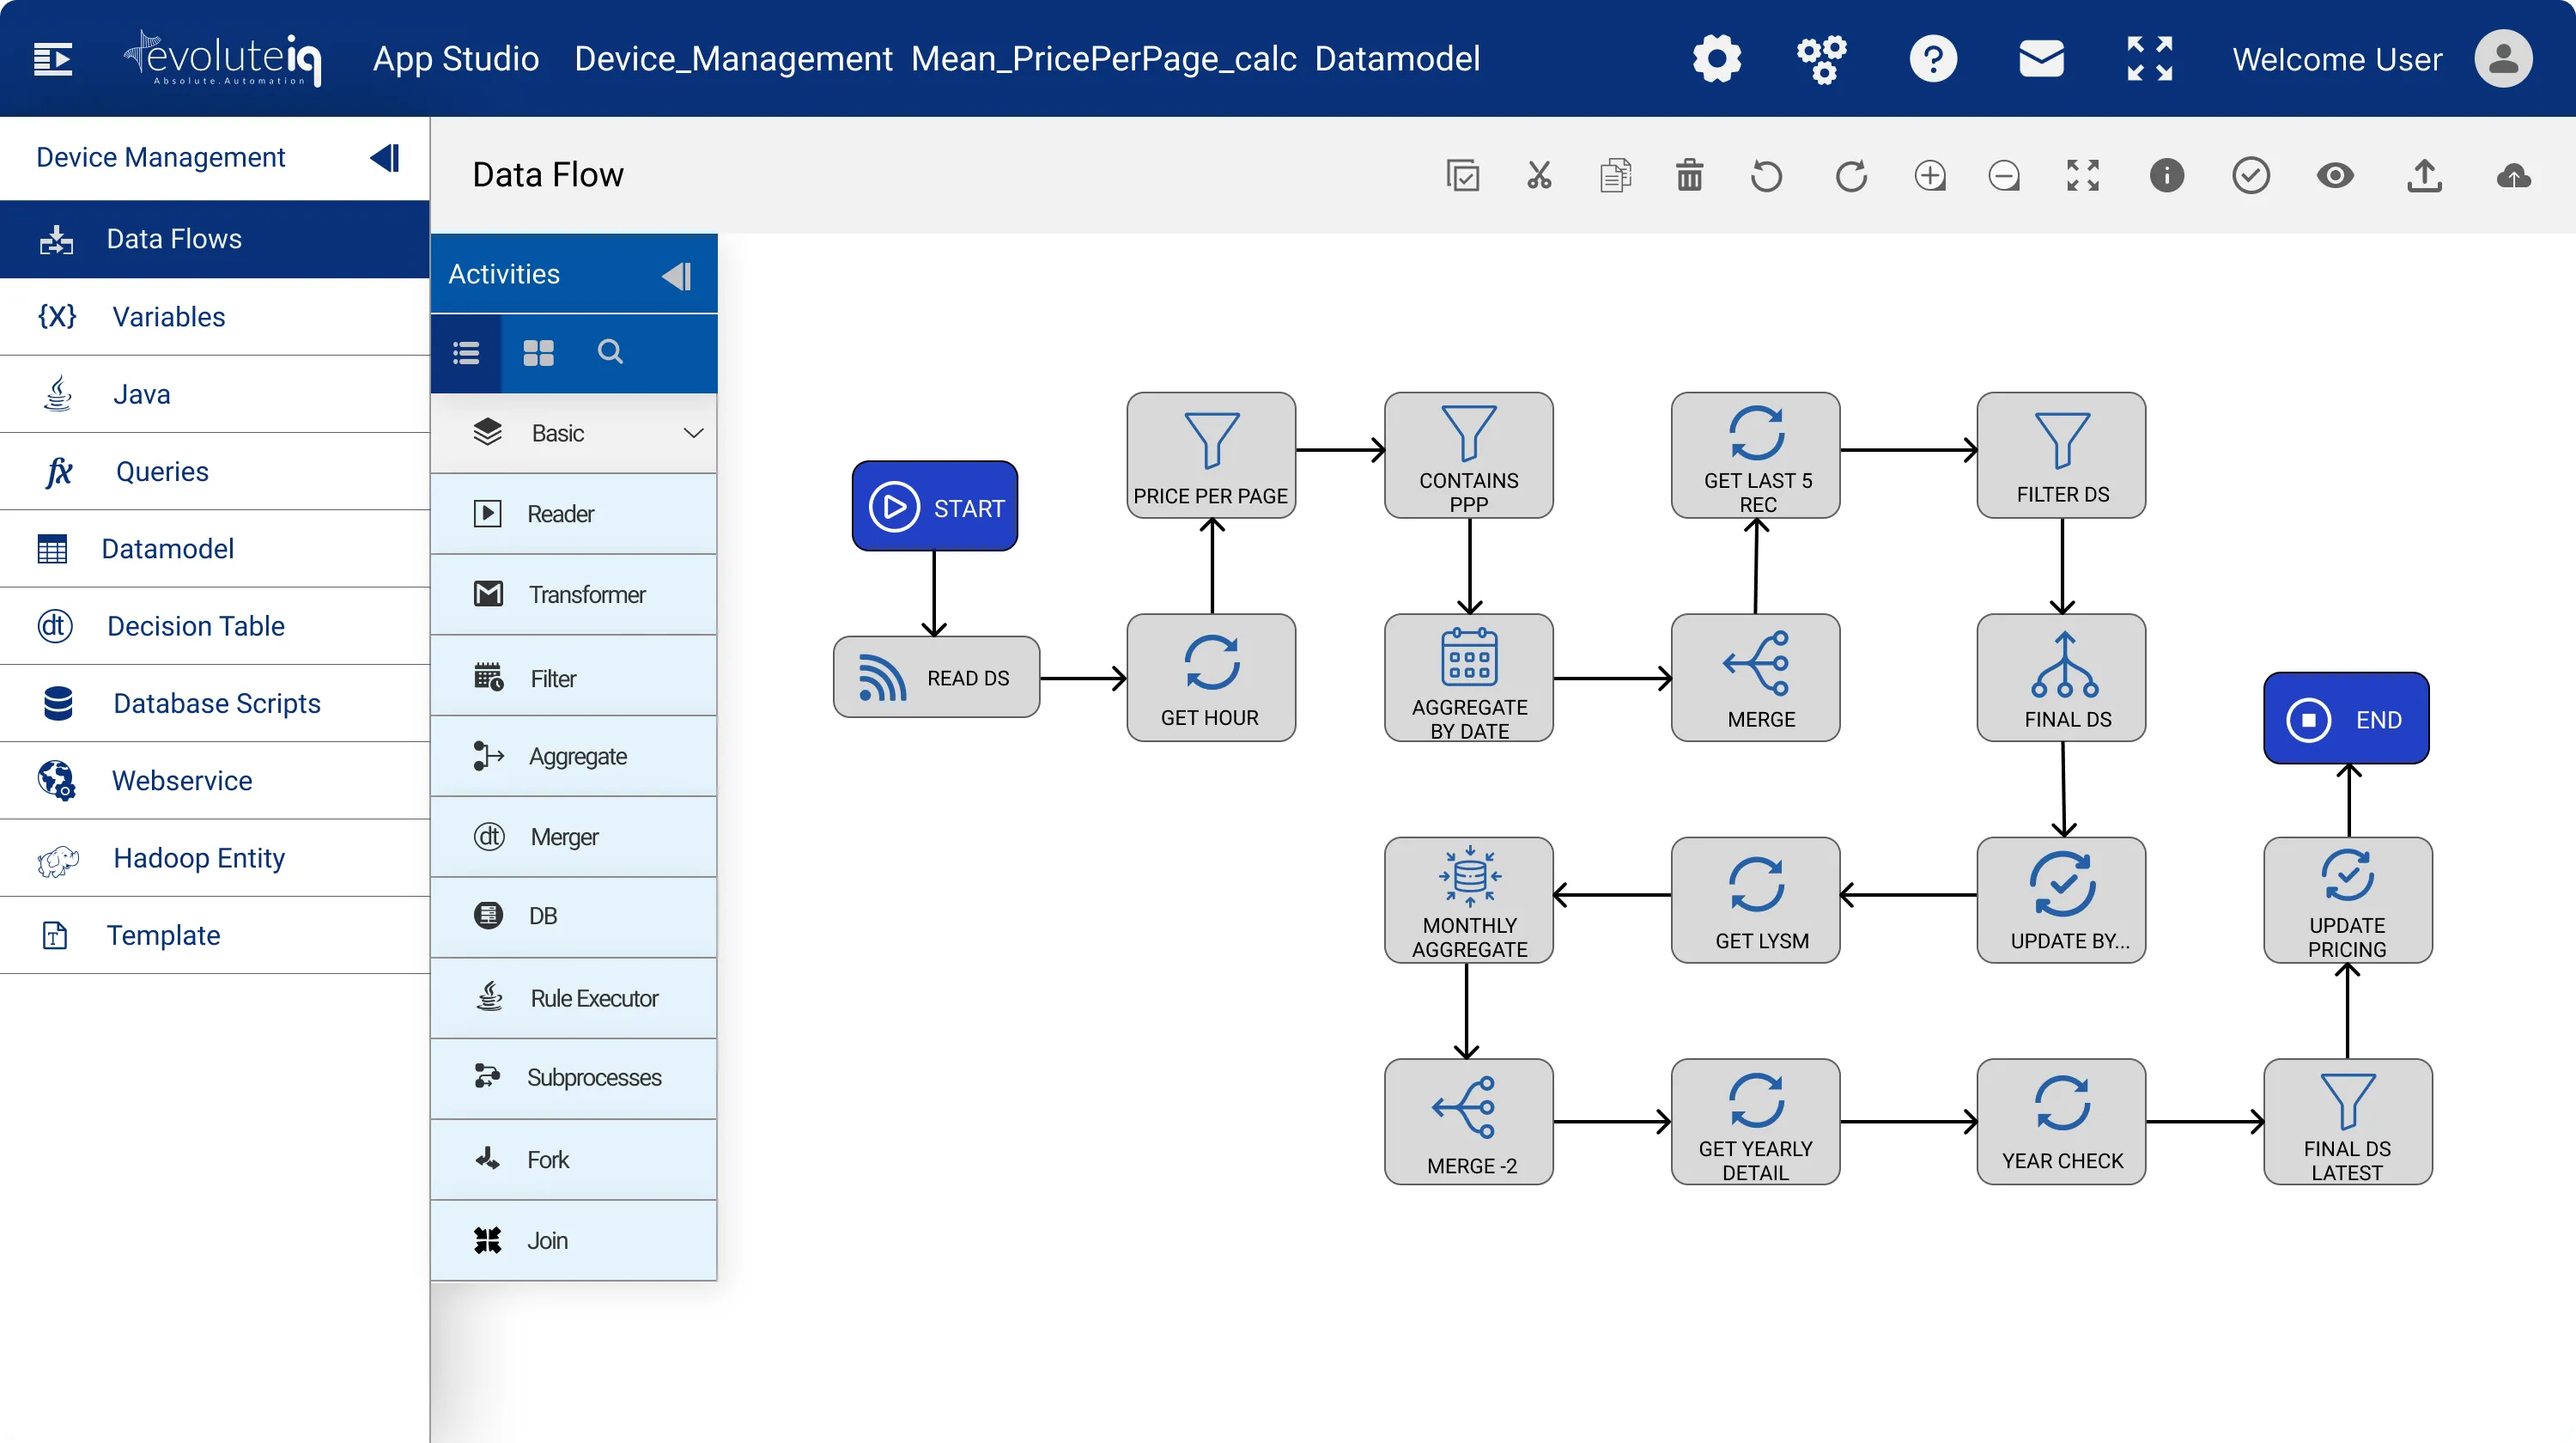Click the cut scissors icon in toolbar
The width and height of the screenshot is (2576, 1443).
(x=1539, y=176)
